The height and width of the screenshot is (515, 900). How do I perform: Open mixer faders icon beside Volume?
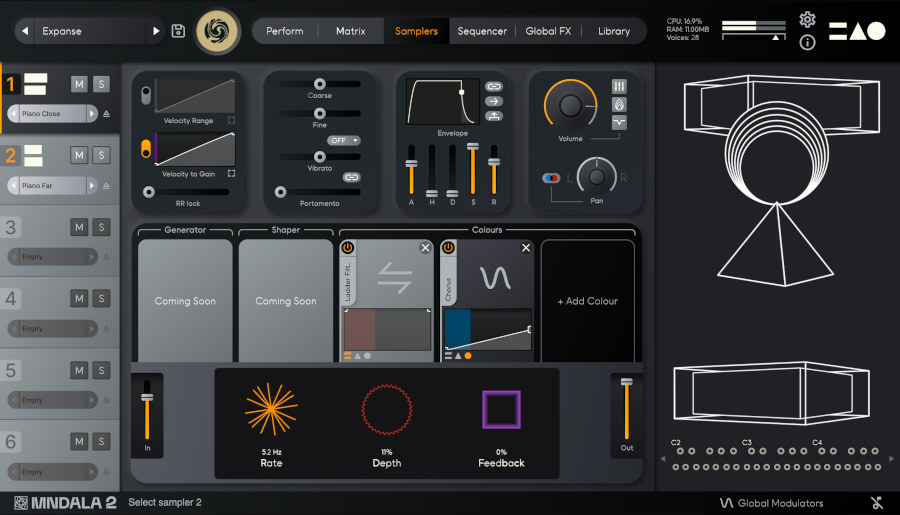[619, 87]
